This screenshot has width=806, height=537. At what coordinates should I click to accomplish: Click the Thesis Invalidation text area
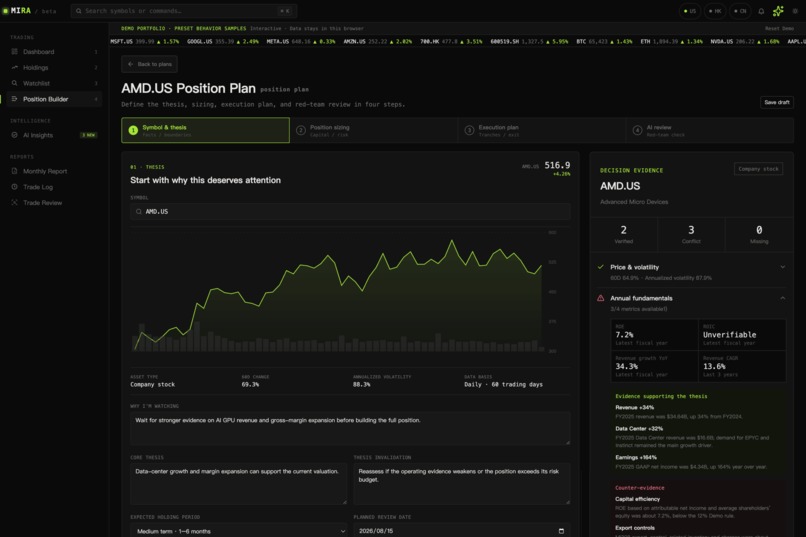point(462,484)
